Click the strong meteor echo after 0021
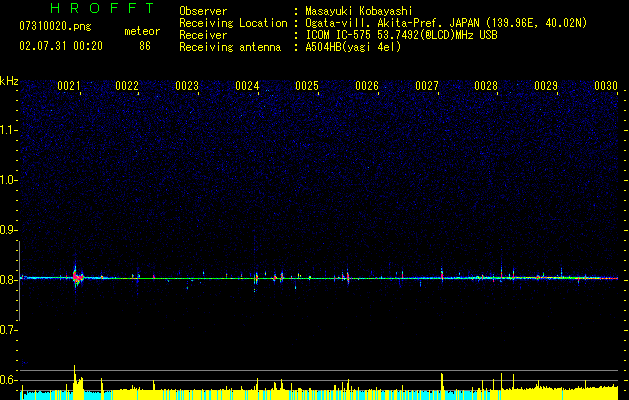 (77, 277)
